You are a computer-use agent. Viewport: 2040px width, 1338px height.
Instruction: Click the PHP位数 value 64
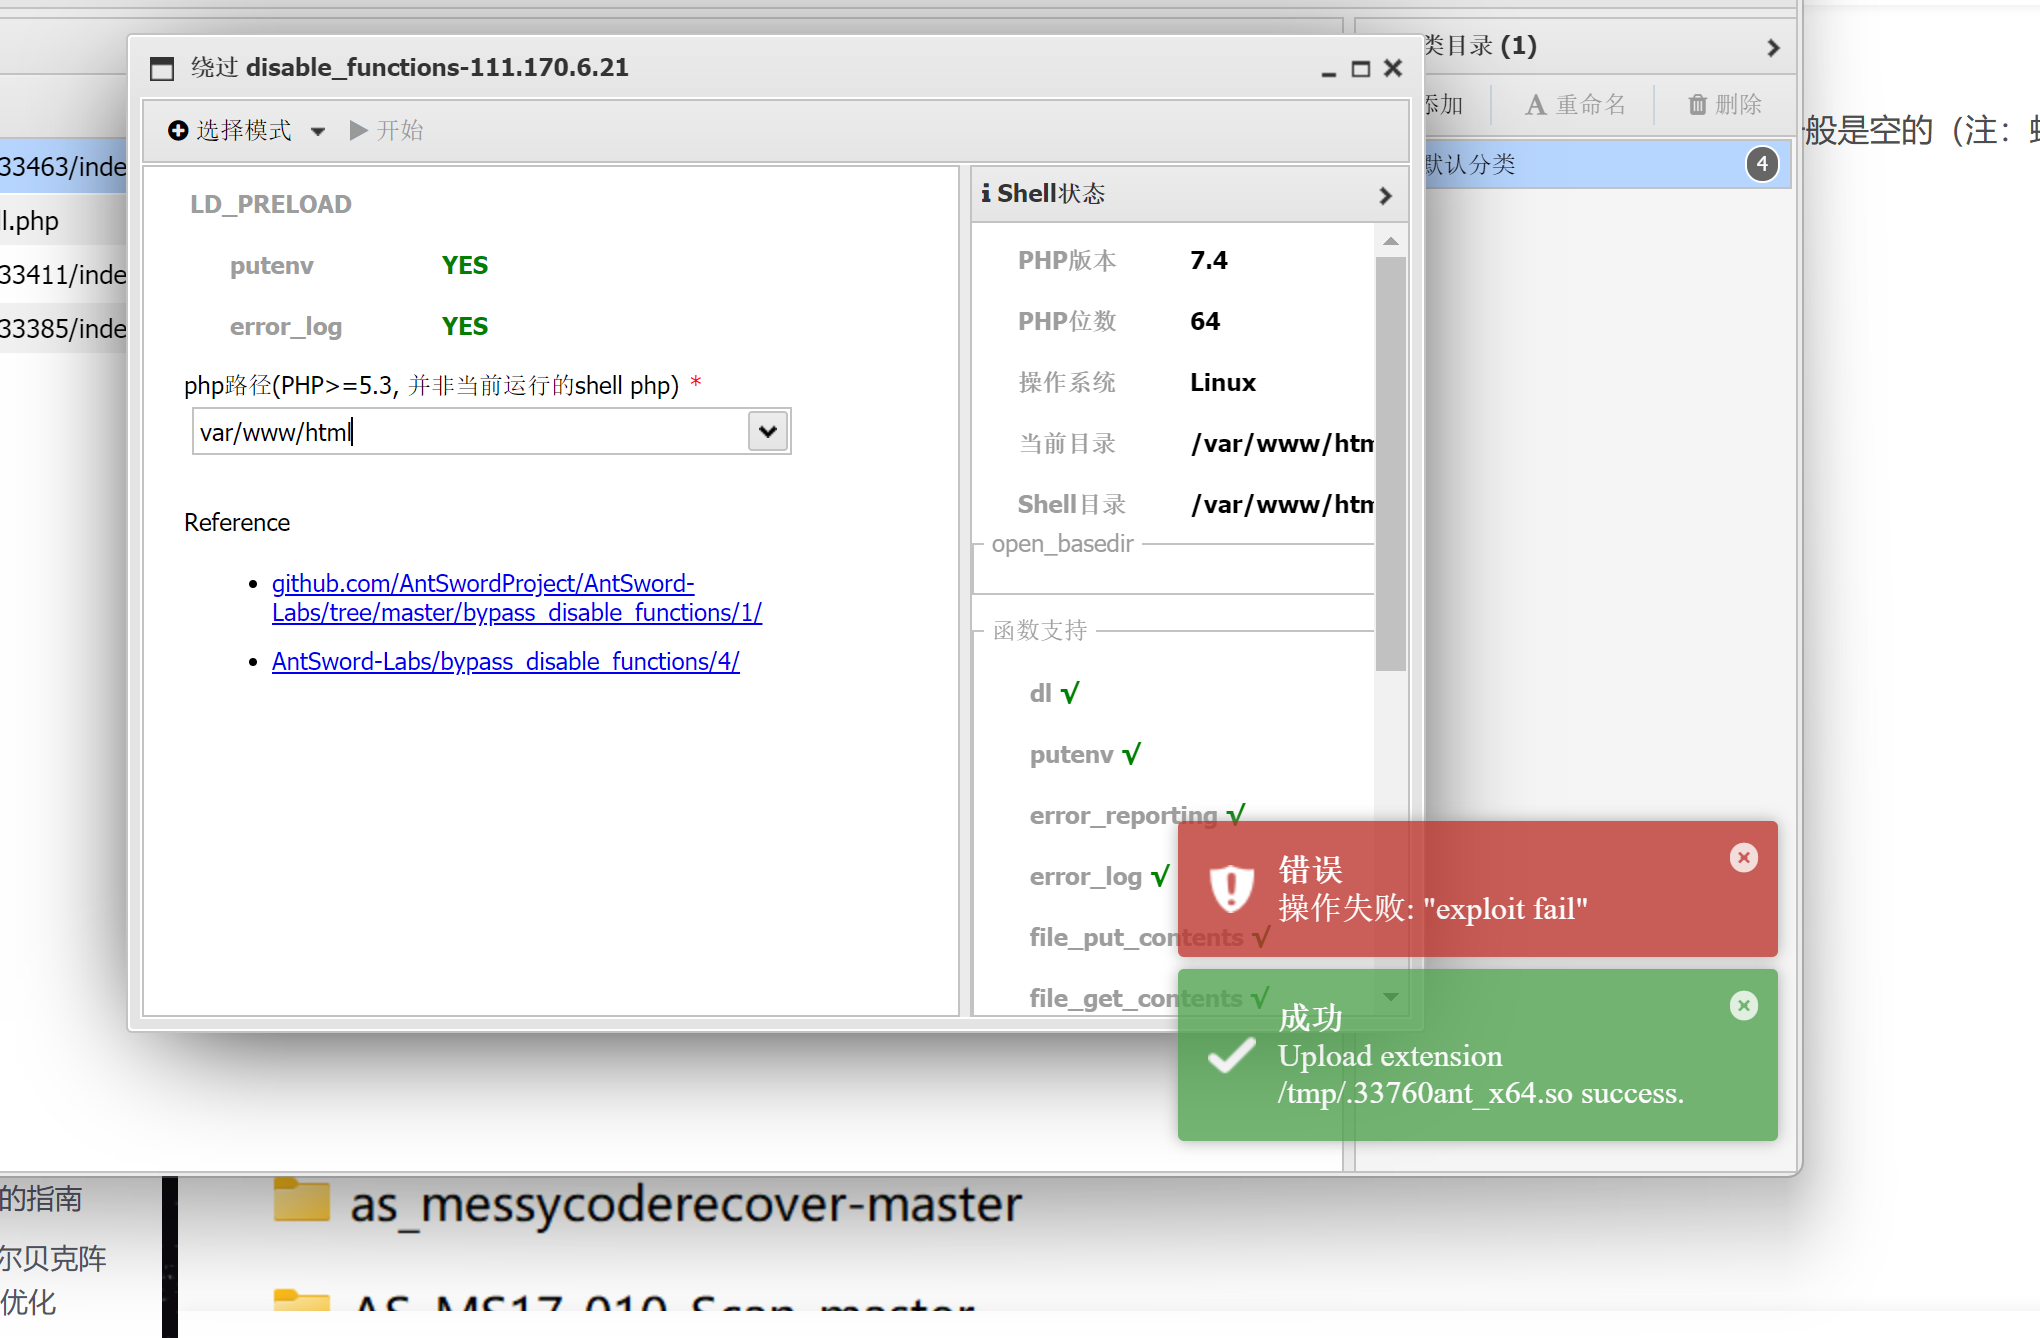[x=1205, y=322]
